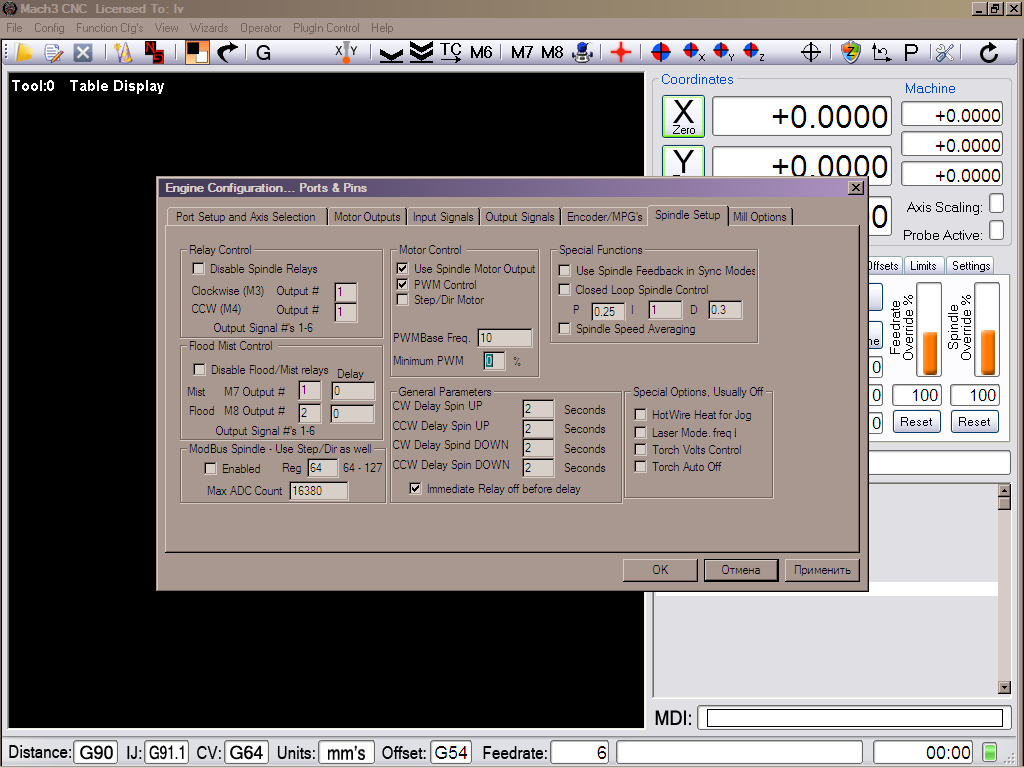
Task: Check Torch Auto Off option
Action: 641,466
